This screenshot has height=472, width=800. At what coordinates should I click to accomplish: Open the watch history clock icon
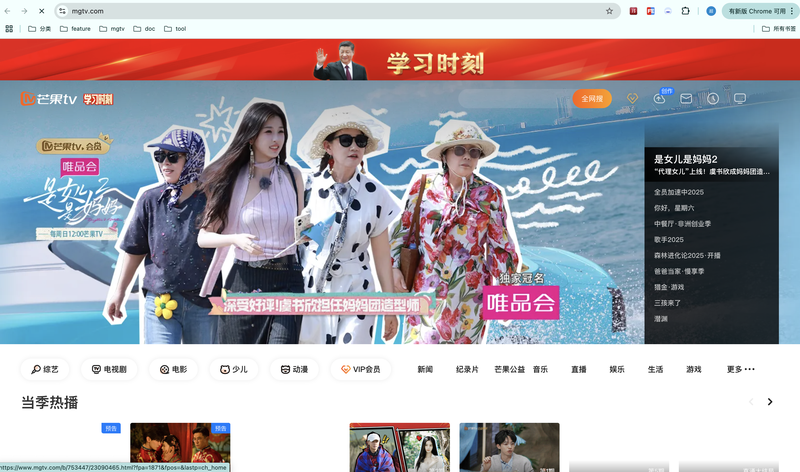point(713,98)
